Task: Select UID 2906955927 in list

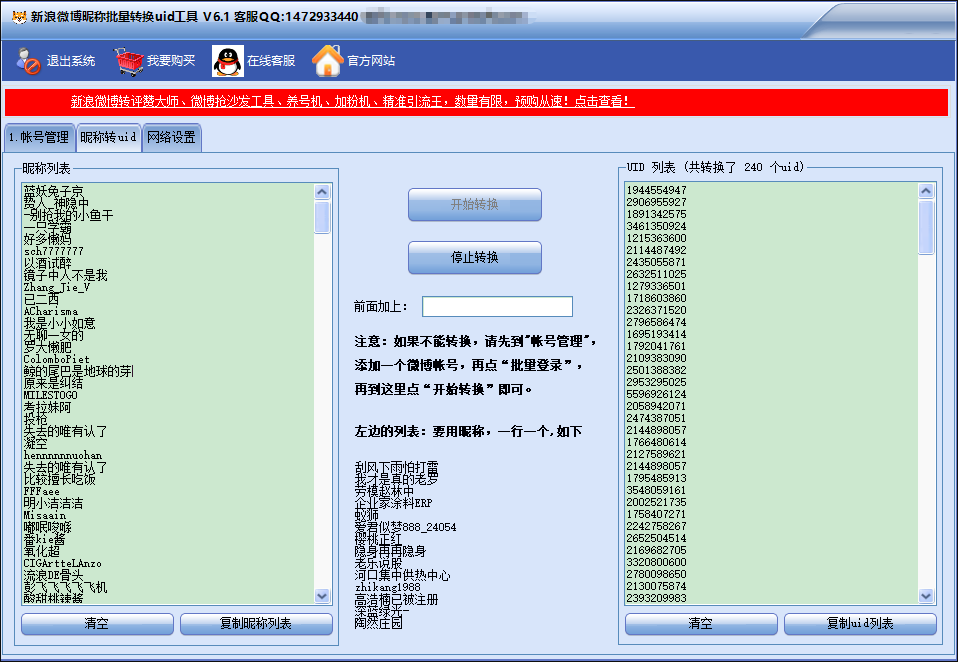Action: [x=657, y=202]
